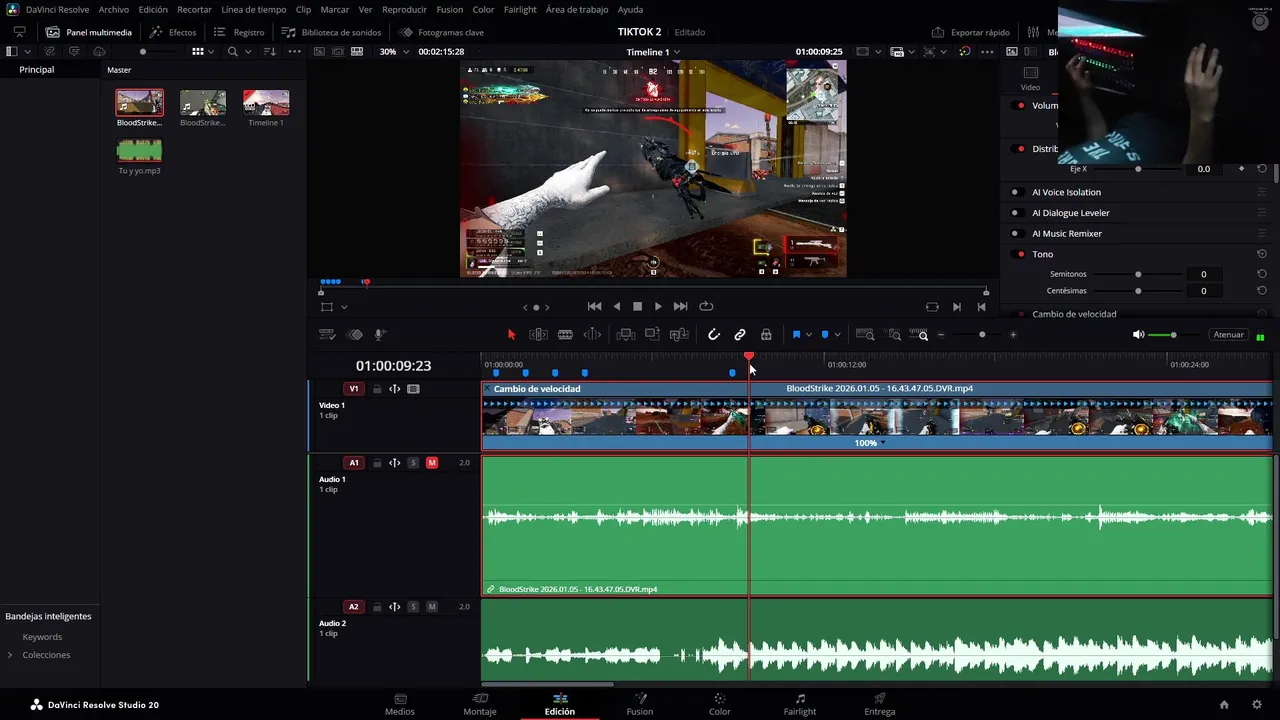Select the arrow Selection mode tool
The image size is (1280, 720).
click(511, 335)
